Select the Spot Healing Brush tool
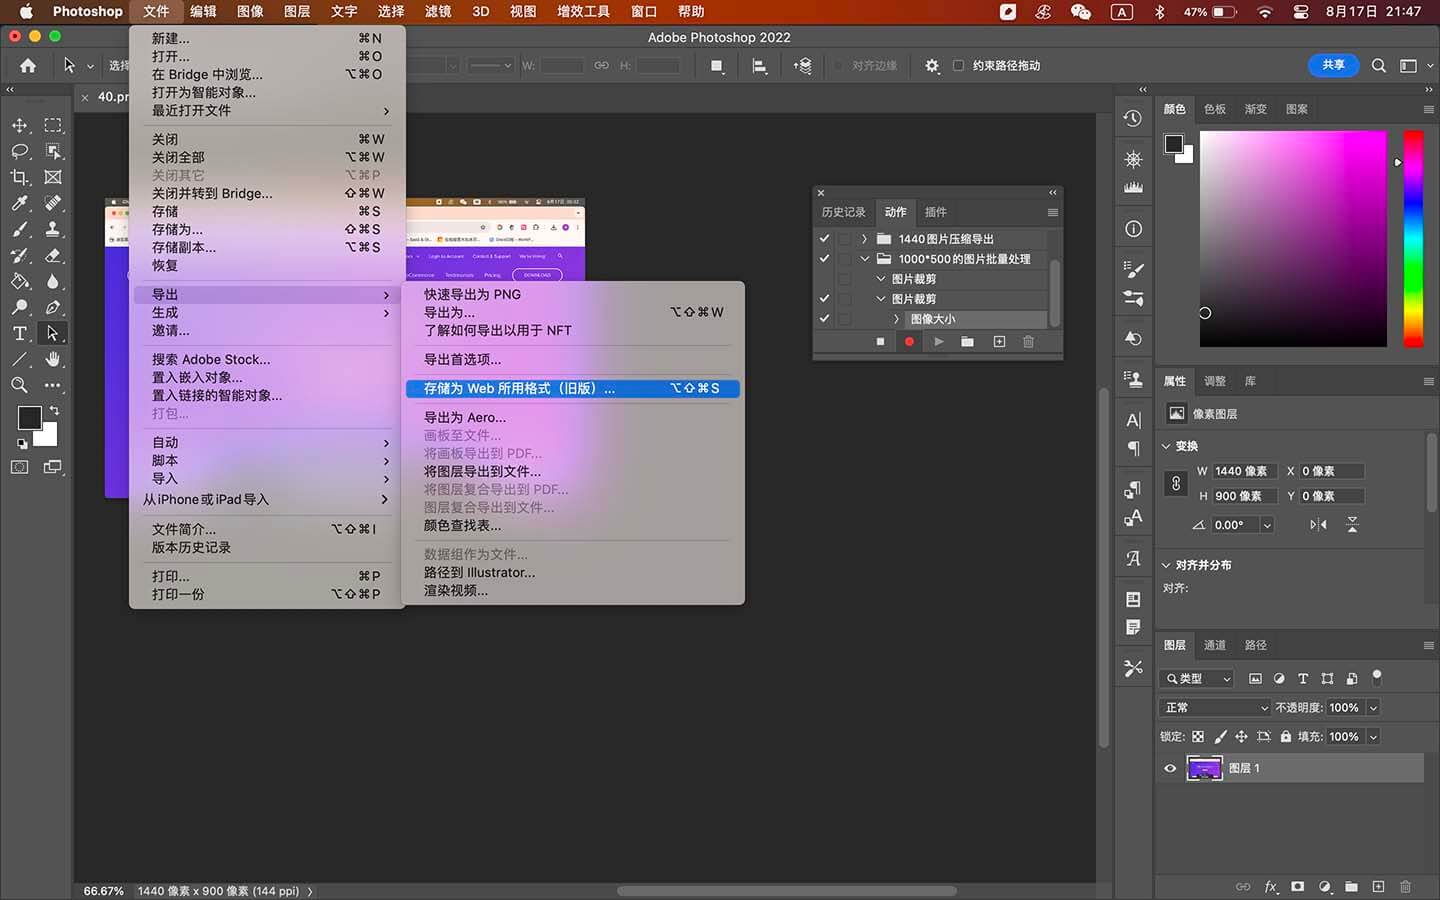 pos(53,203)
